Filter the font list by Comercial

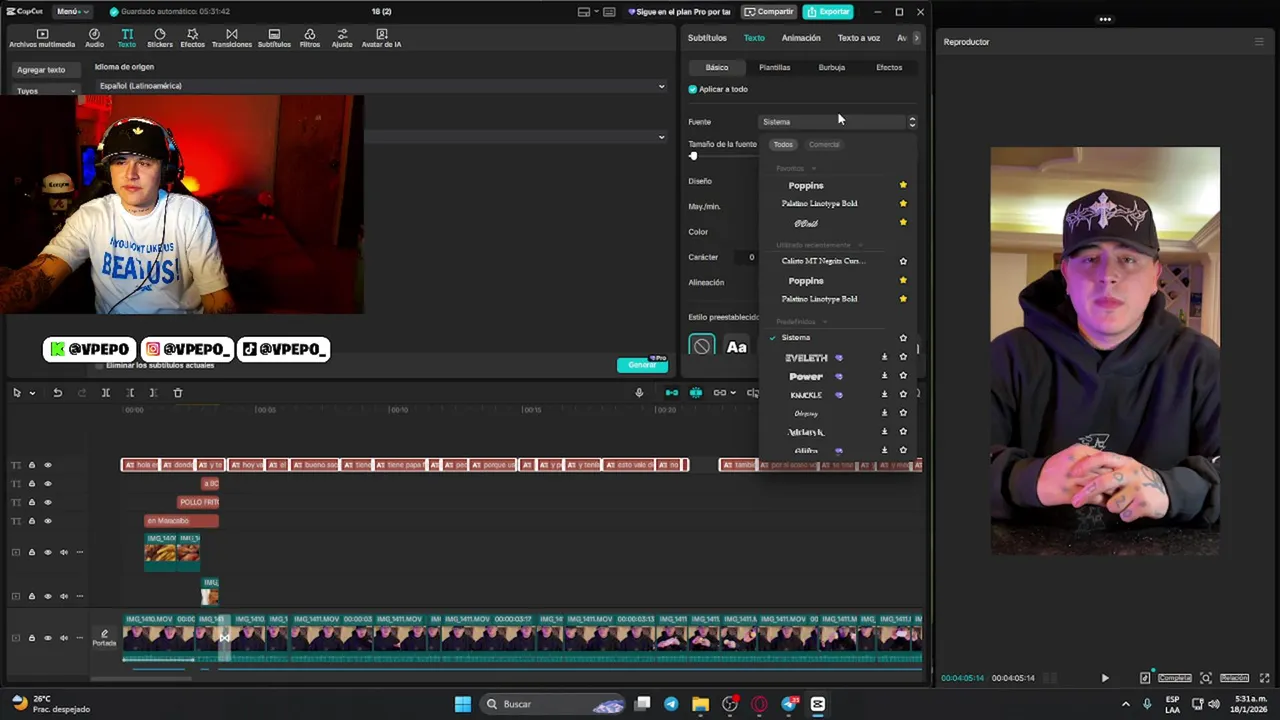[824, 145]
